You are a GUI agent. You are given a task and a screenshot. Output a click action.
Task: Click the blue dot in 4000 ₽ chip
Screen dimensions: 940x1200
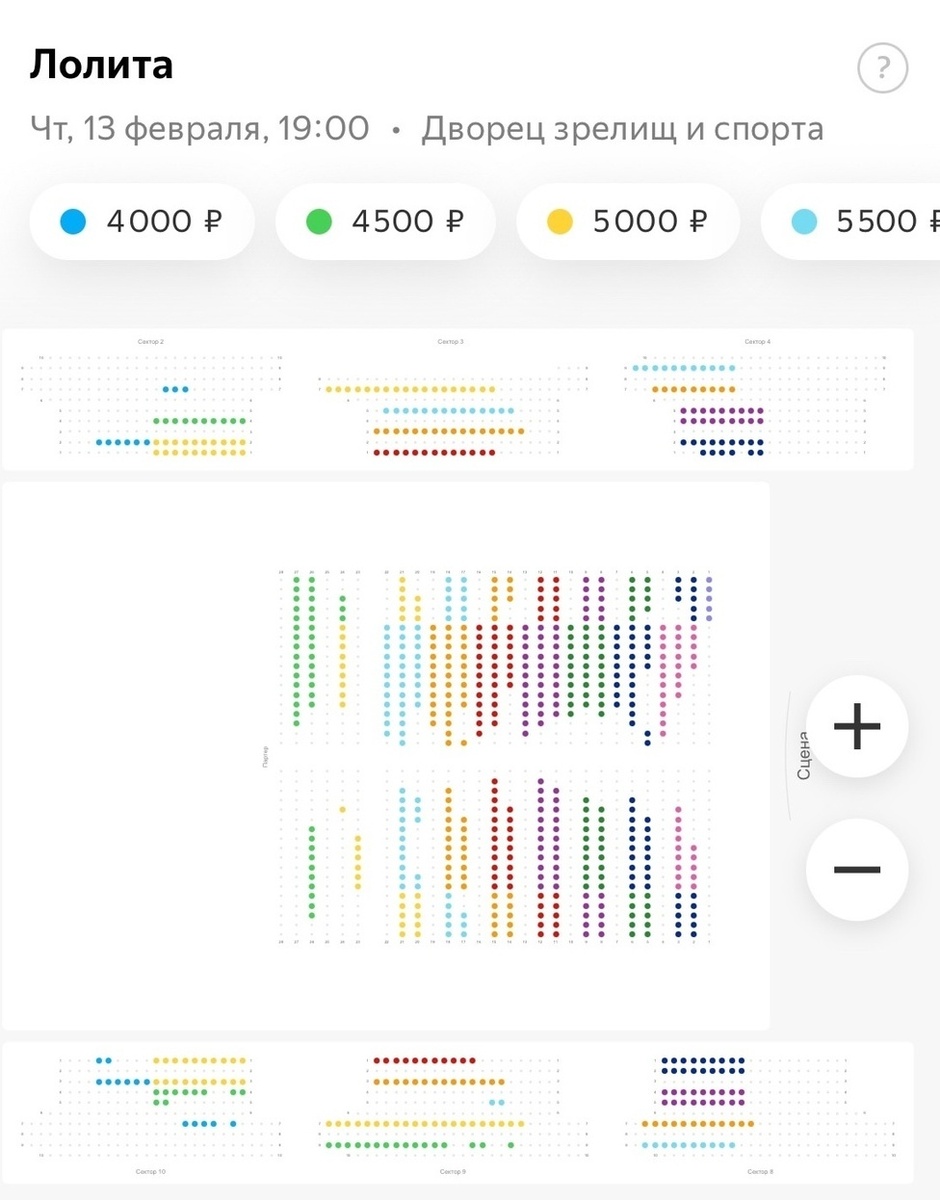click(73, 221)
